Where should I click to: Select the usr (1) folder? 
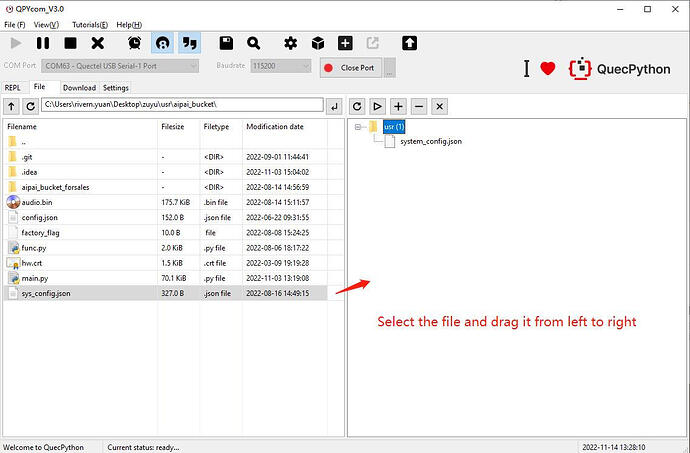pyautogui.click(x=394, y=127)
